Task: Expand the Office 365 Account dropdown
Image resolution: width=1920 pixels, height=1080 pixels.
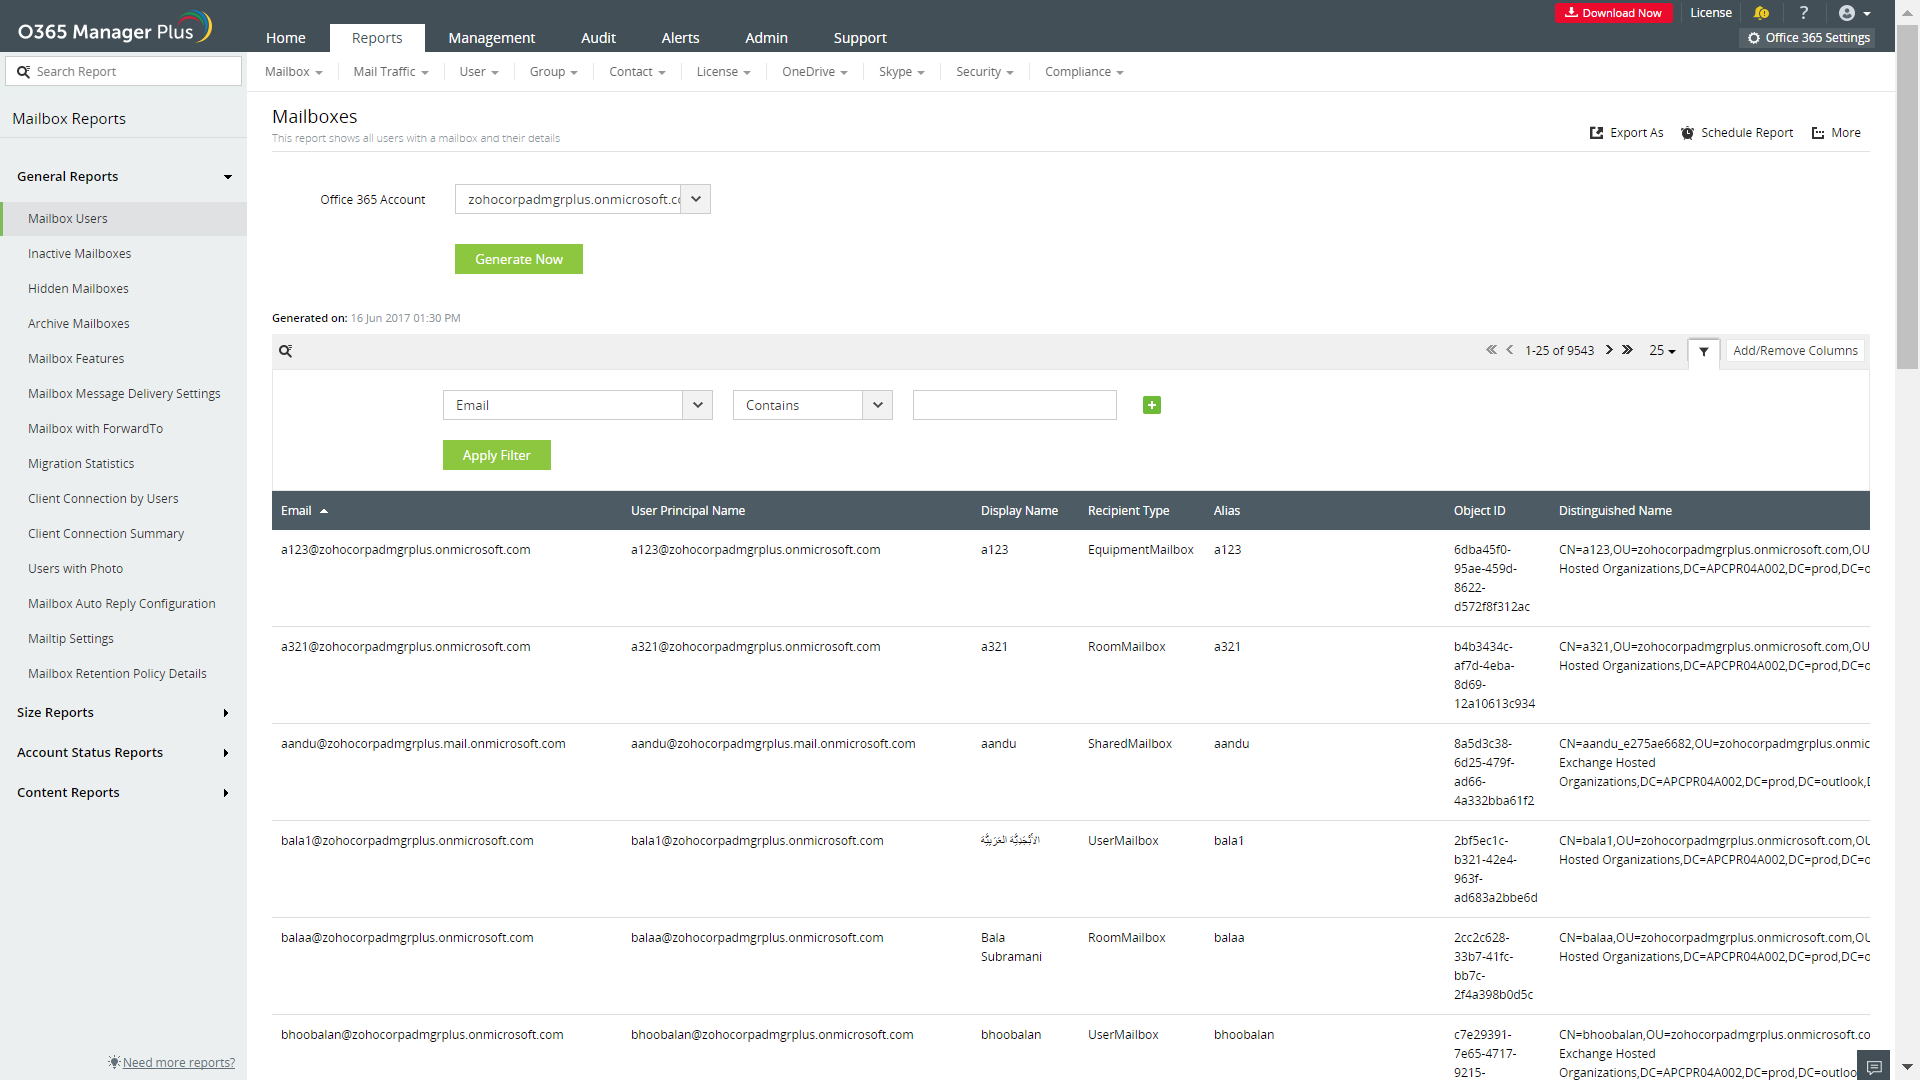Action: [x=696, y=199]
